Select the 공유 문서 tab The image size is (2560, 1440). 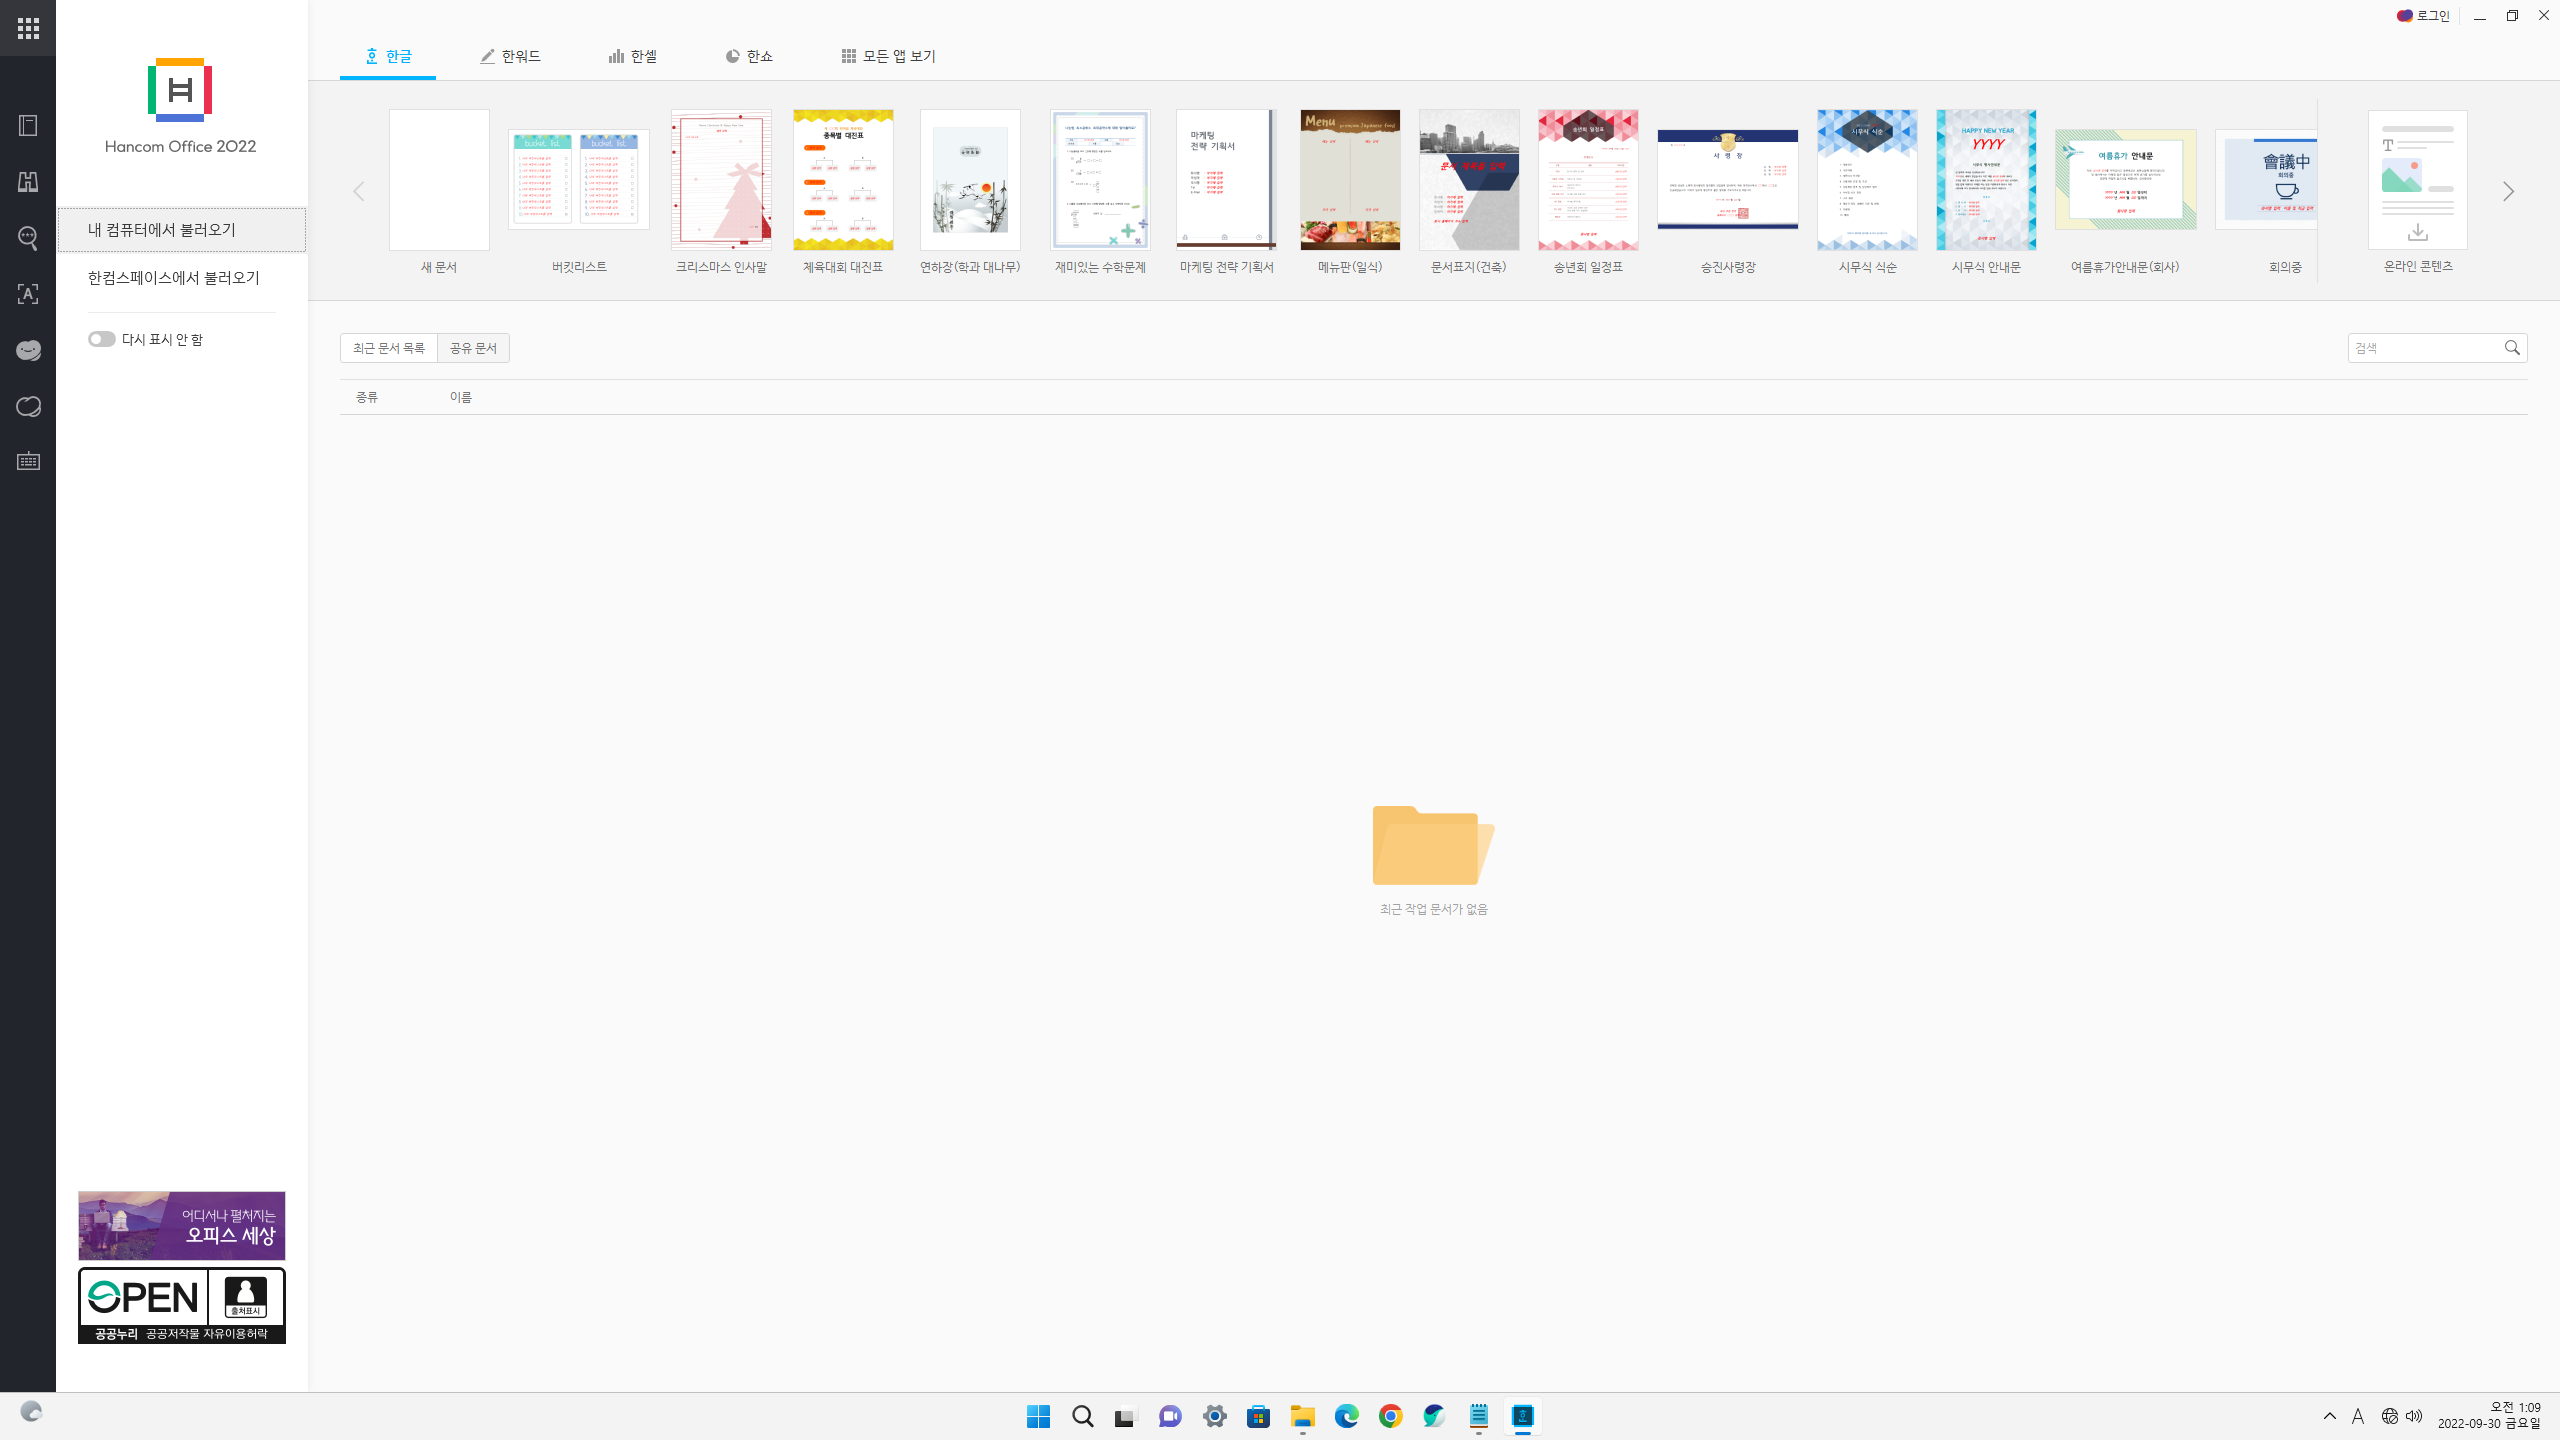(x=473, y=348)
